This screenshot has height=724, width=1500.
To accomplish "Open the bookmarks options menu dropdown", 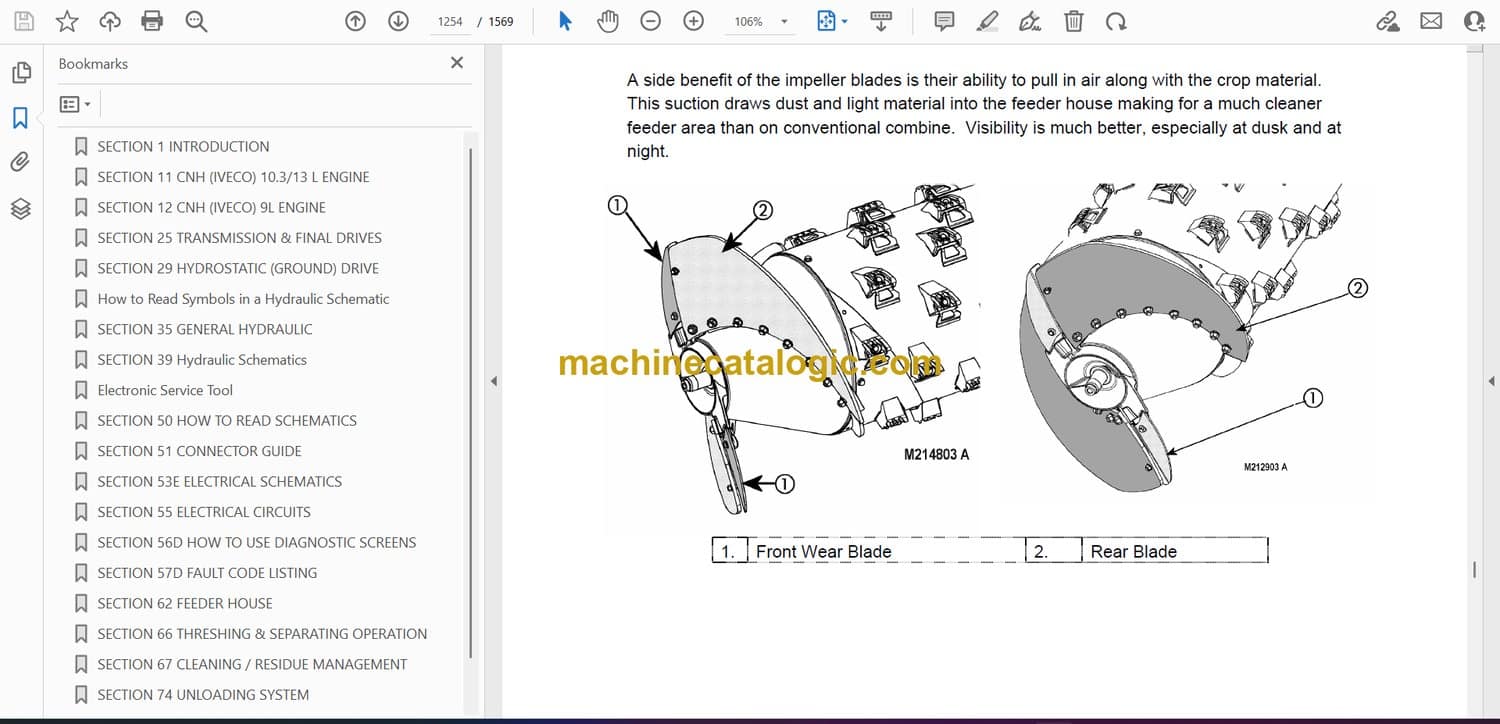I will tap(75, 104).
